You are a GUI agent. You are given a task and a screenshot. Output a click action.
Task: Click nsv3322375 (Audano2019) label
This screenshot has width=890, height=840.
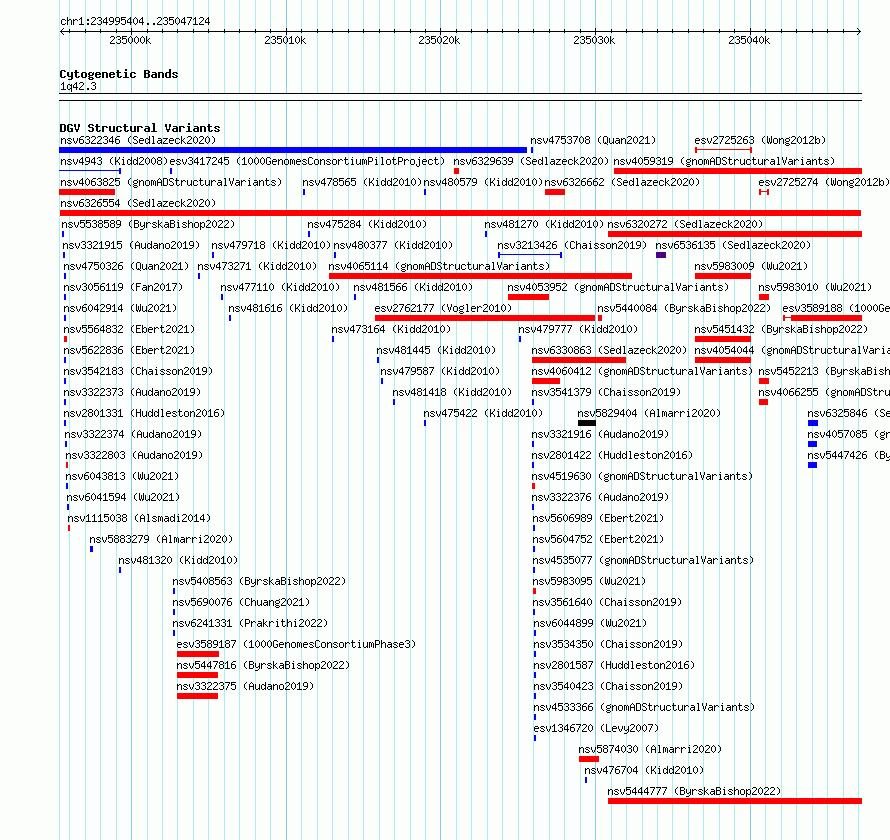[245, 686]
